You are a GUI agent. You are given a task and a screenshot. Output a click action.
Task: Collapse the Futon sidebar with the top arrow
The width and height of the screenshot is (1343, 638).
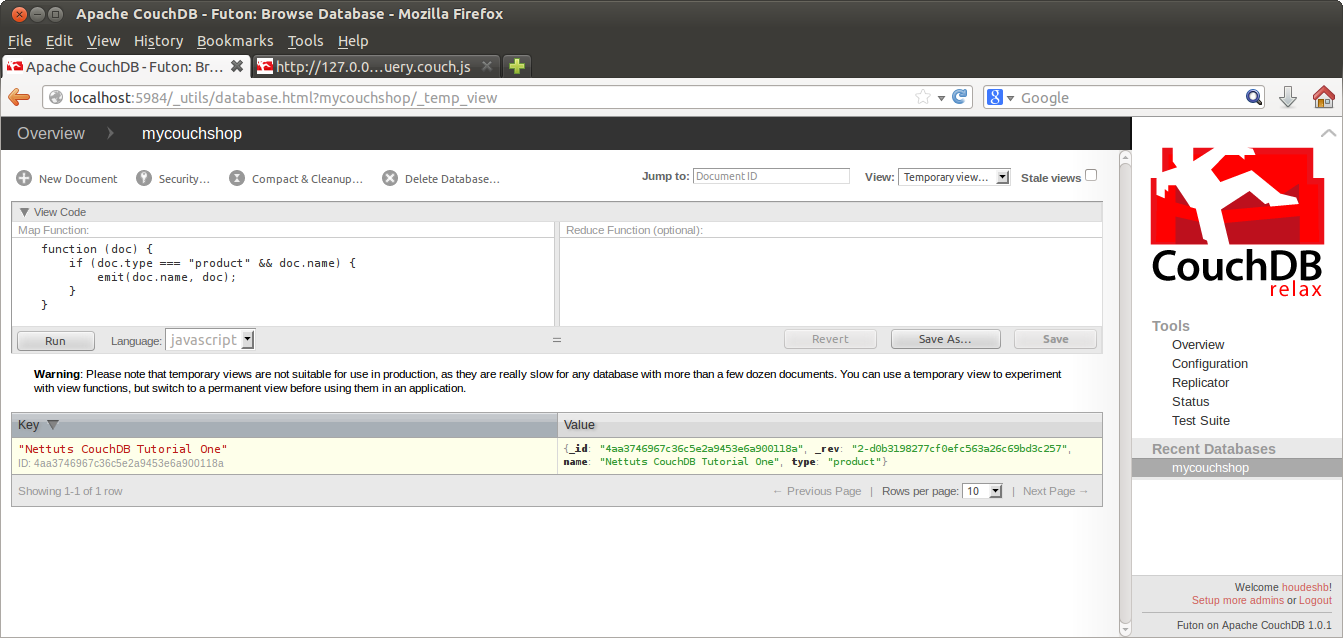(1328, 133)
